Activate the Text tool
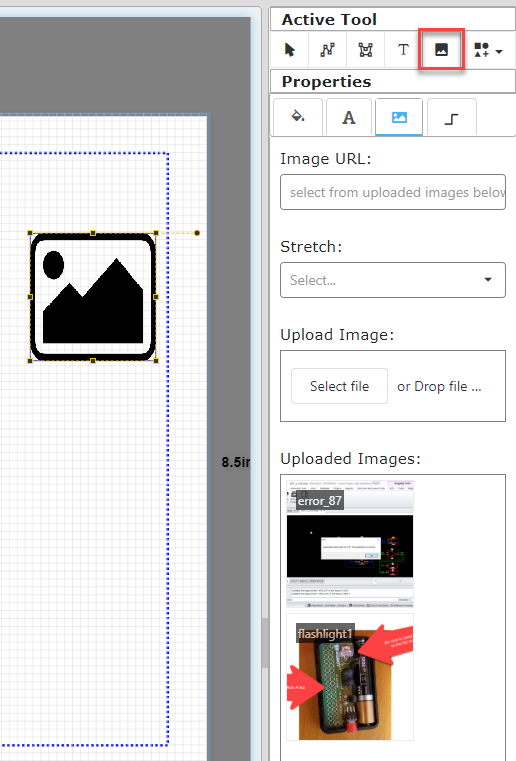This screenshot has width=516, height=761. 403,50
